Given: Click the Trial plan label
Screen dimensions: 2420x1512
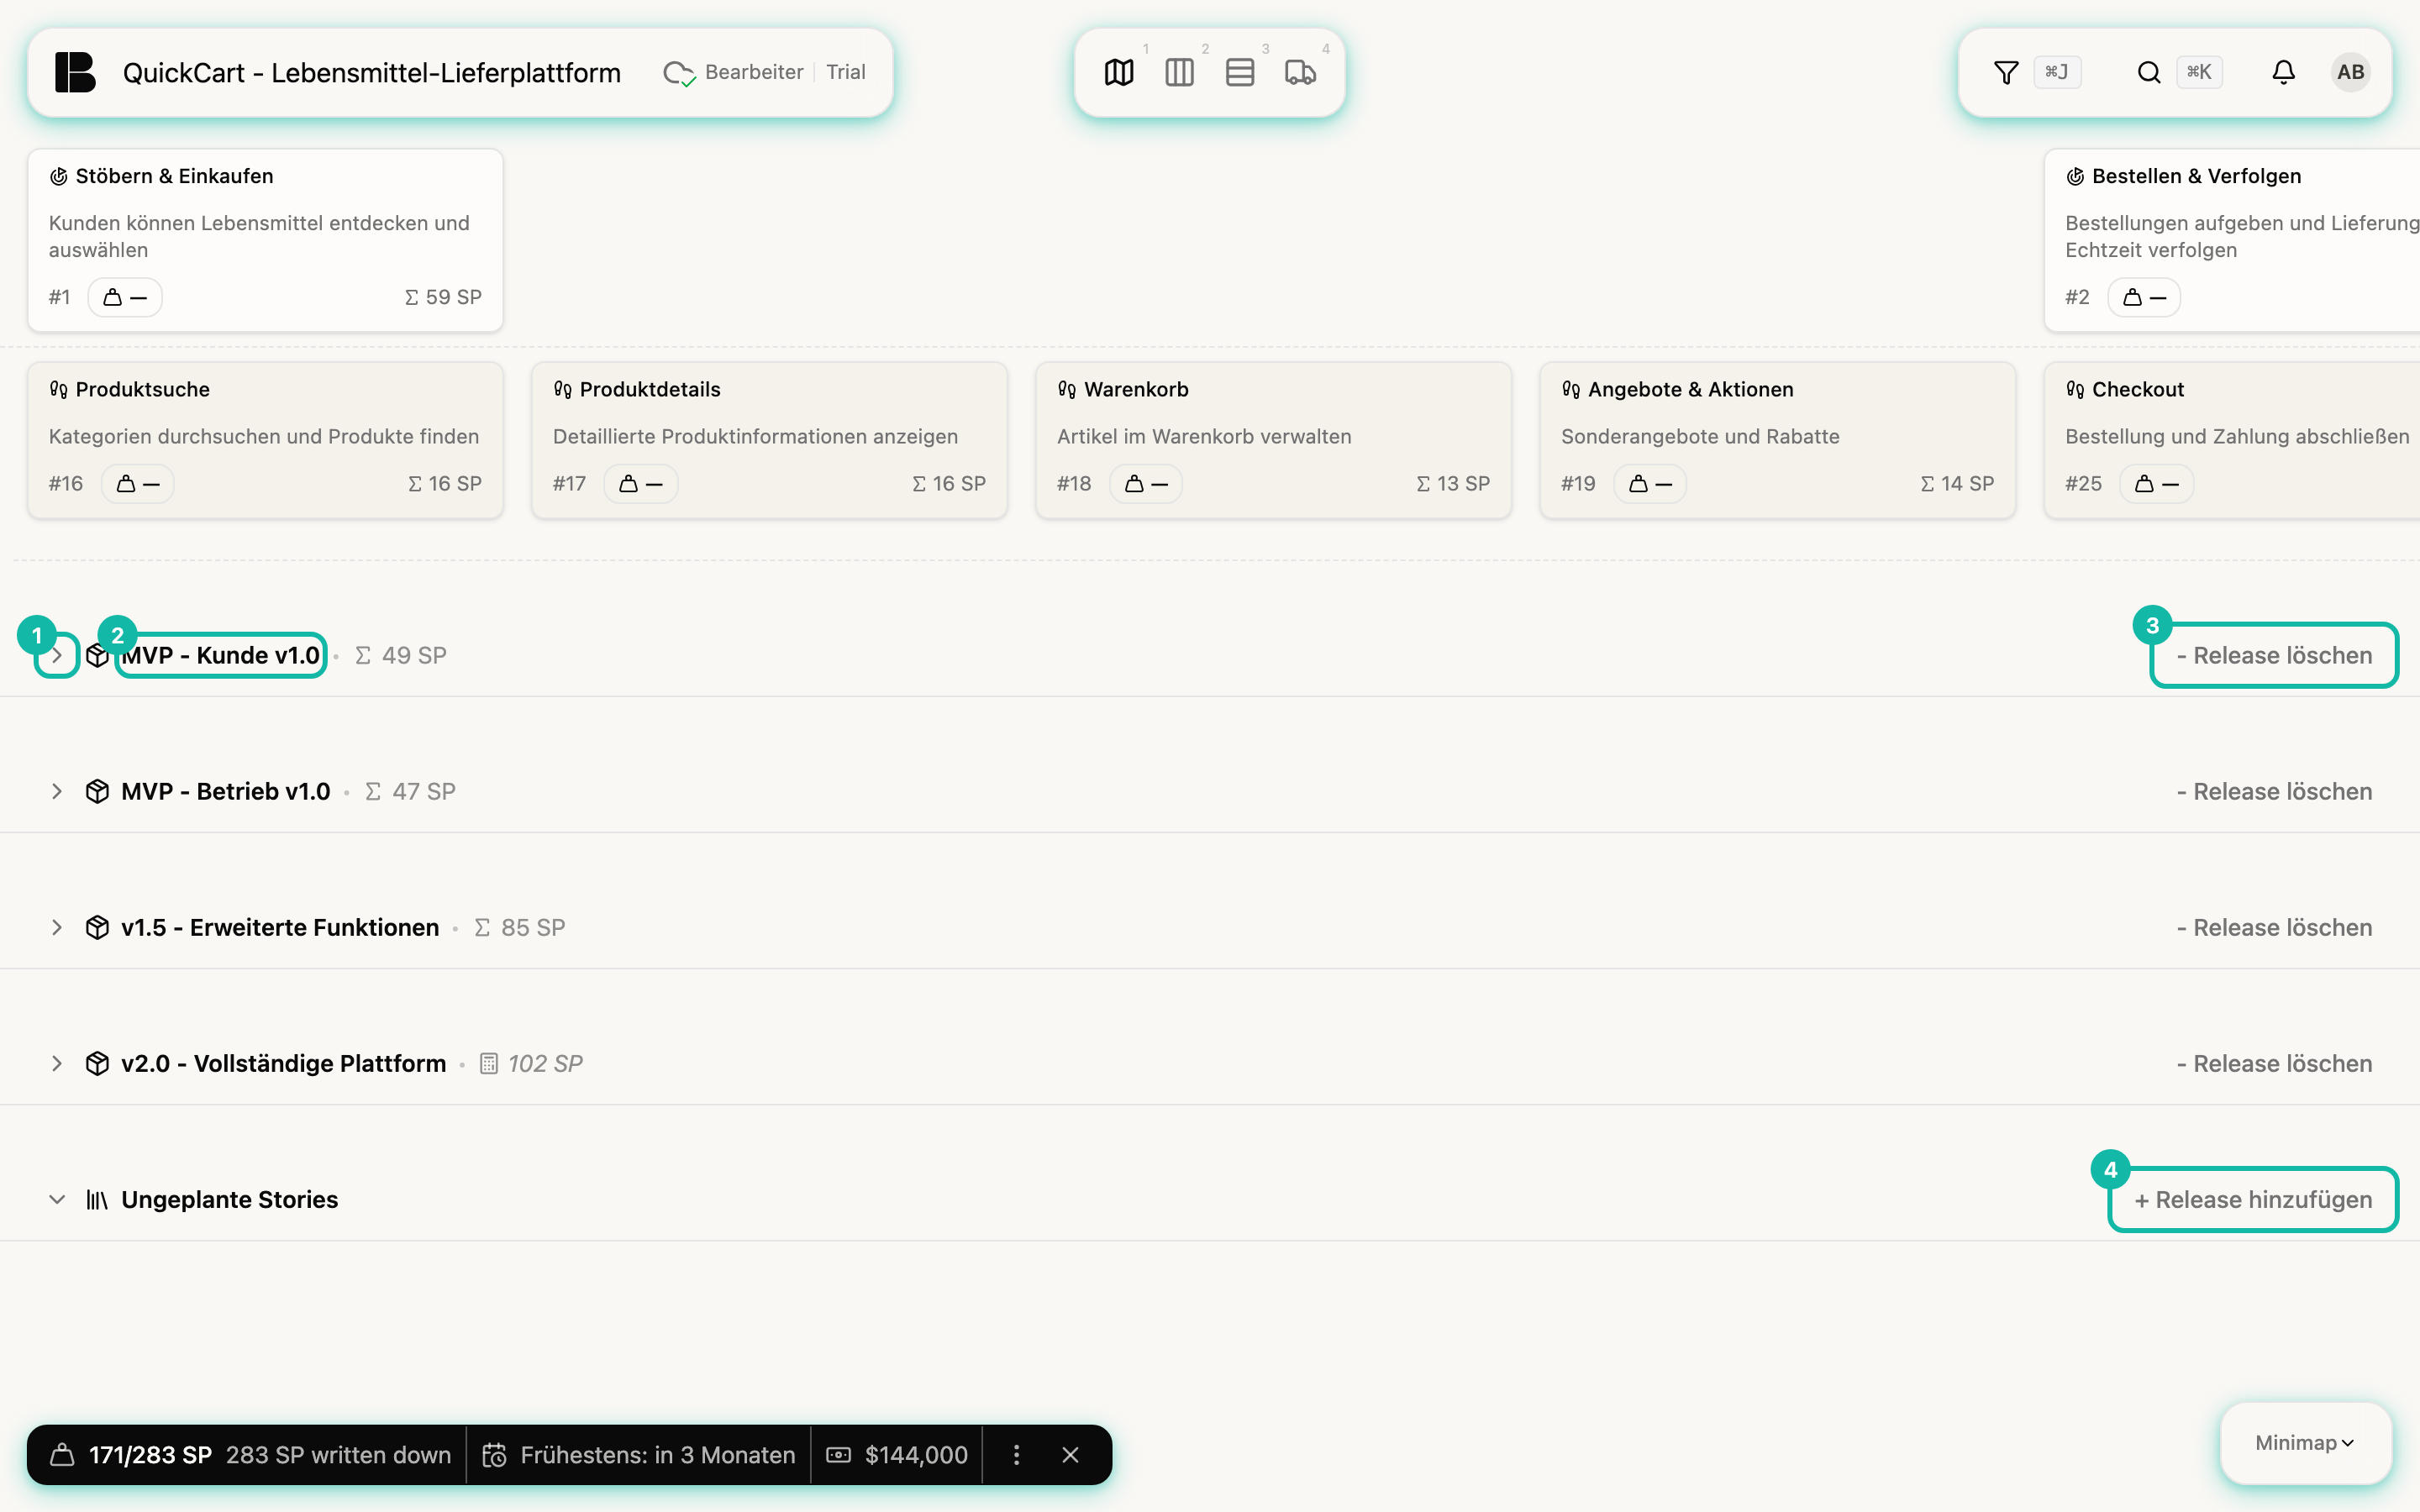Looking at the screenshot, I should (x=845, y=72).
